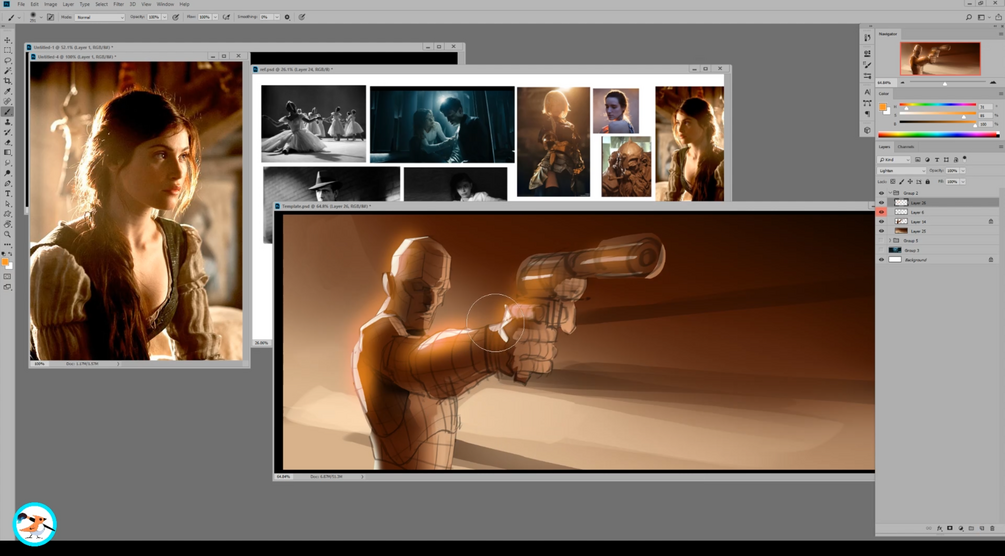Open the File menu
This screenshot has width=1005, height=556.
[21, 4]
